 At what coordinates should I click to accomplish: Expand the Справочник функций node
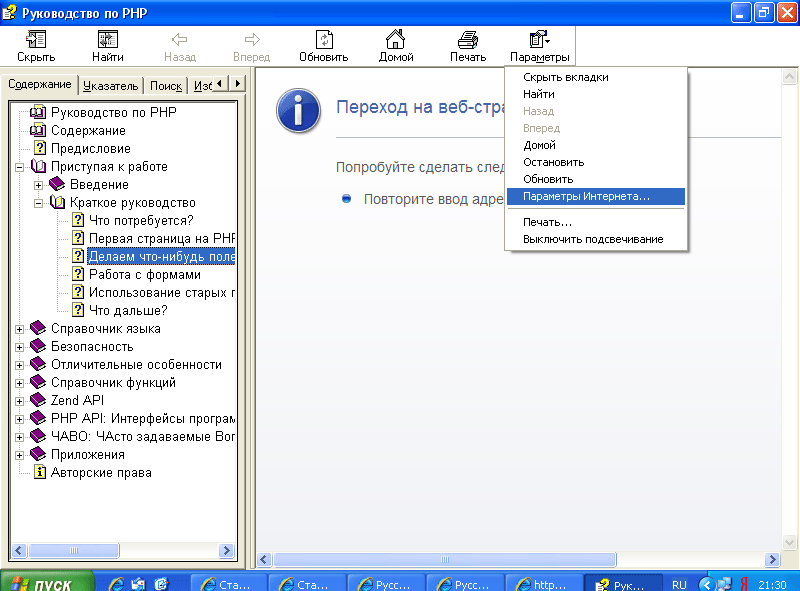coord(19,383)
